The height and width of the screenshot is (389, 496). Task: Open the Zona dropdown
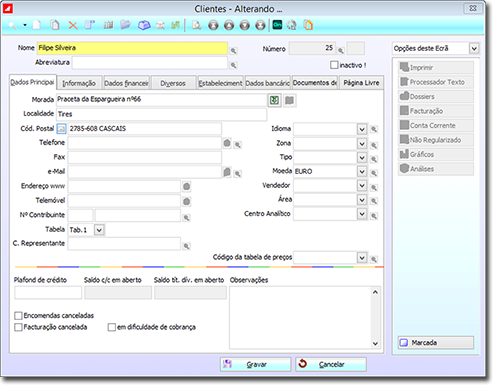(362, 143)
